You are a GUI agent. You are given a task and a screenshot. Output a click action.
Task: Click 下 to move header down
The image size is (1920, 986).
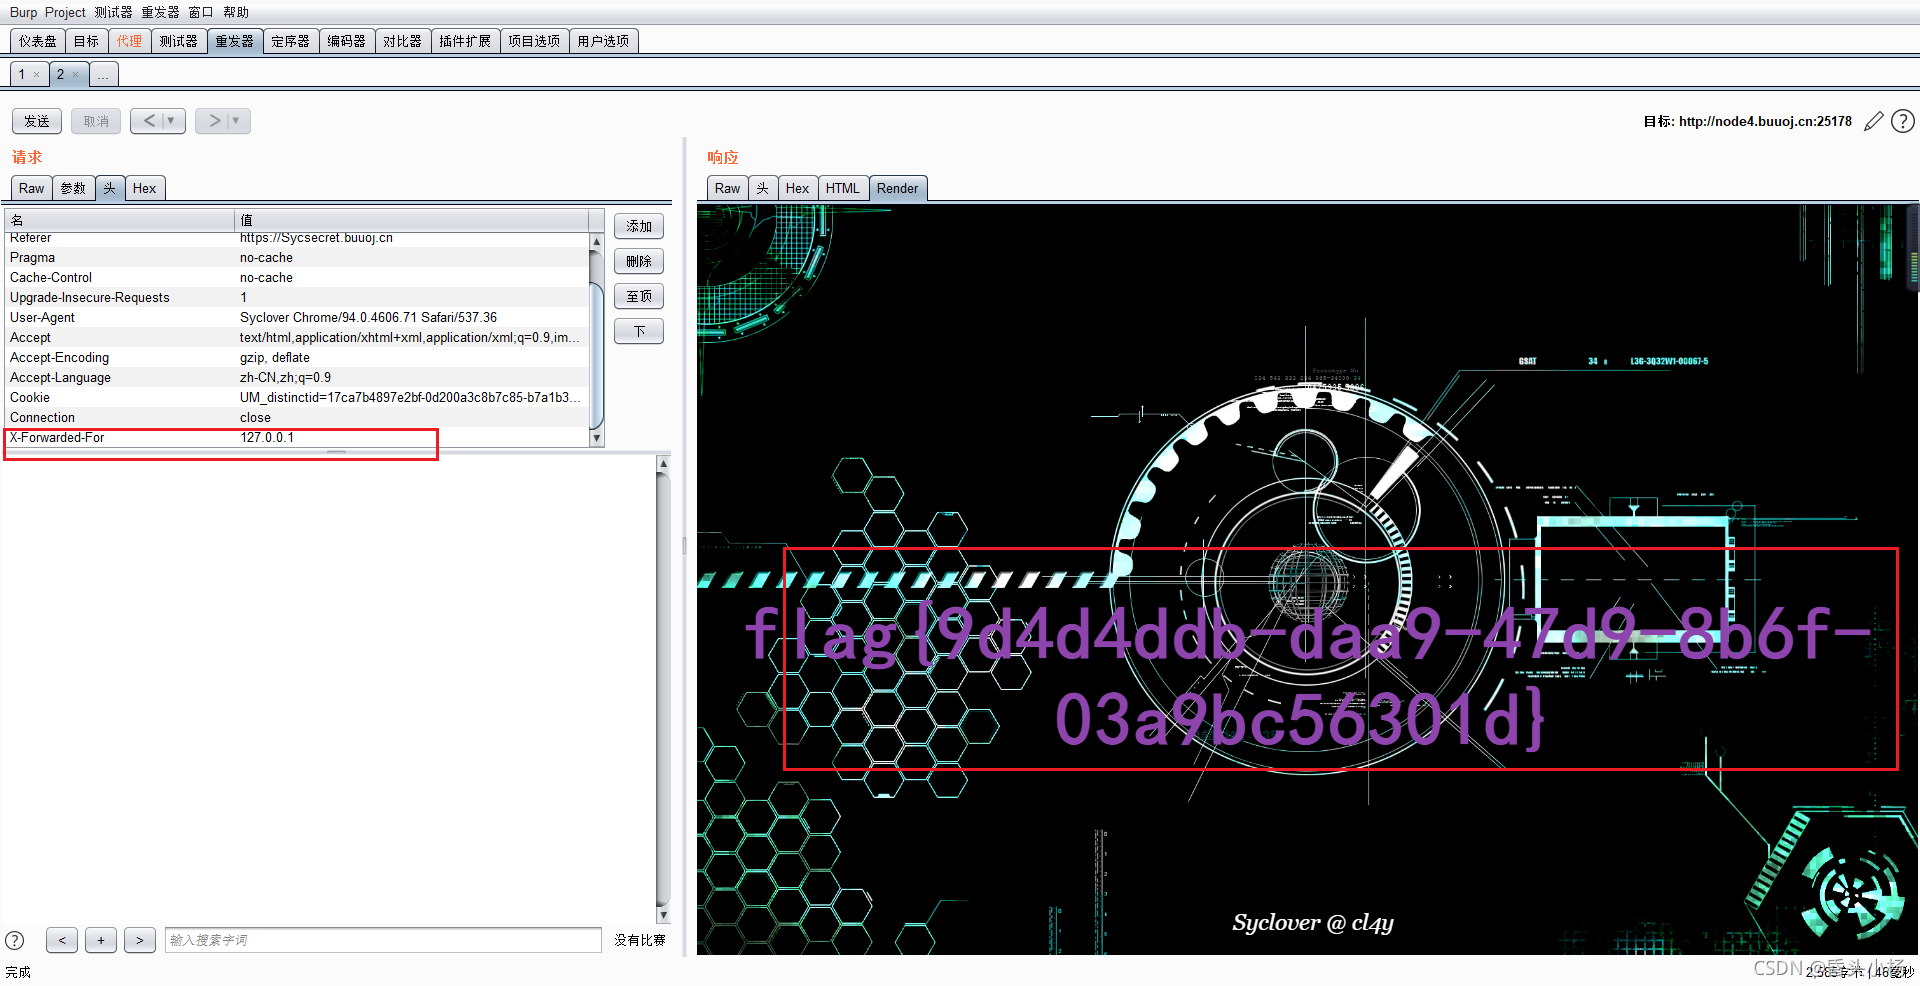point(639,331)
